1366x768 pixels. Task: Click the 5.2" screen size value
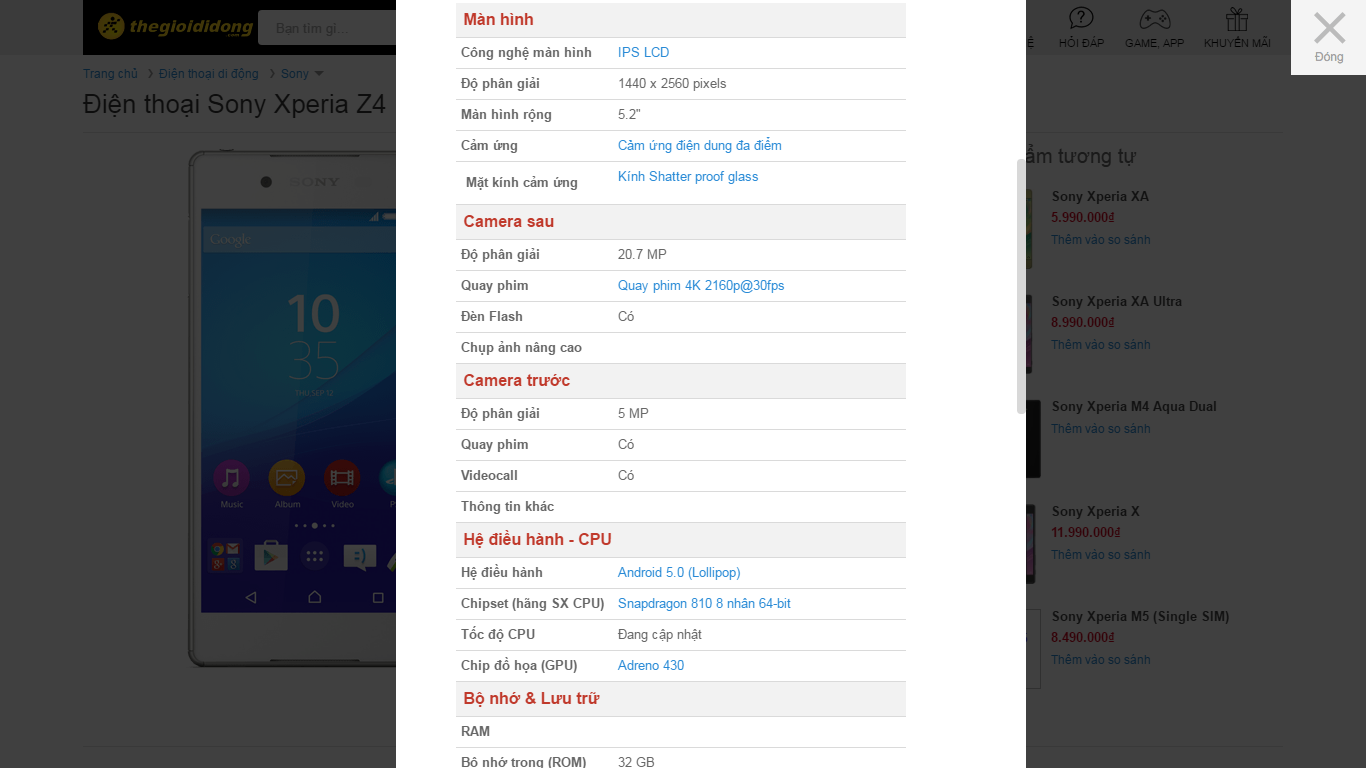629,115
